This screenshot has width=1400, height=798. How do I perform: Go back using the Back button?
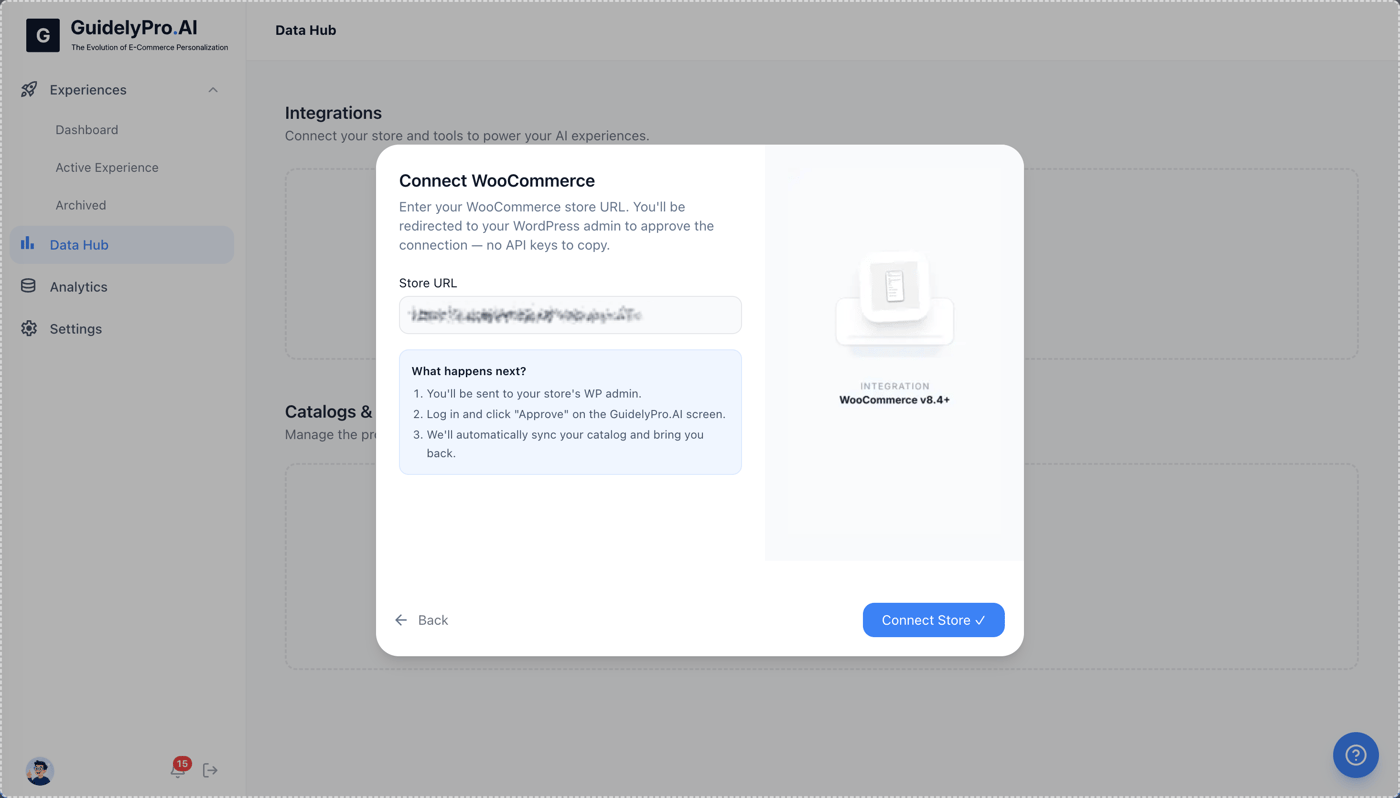(421, 620)
